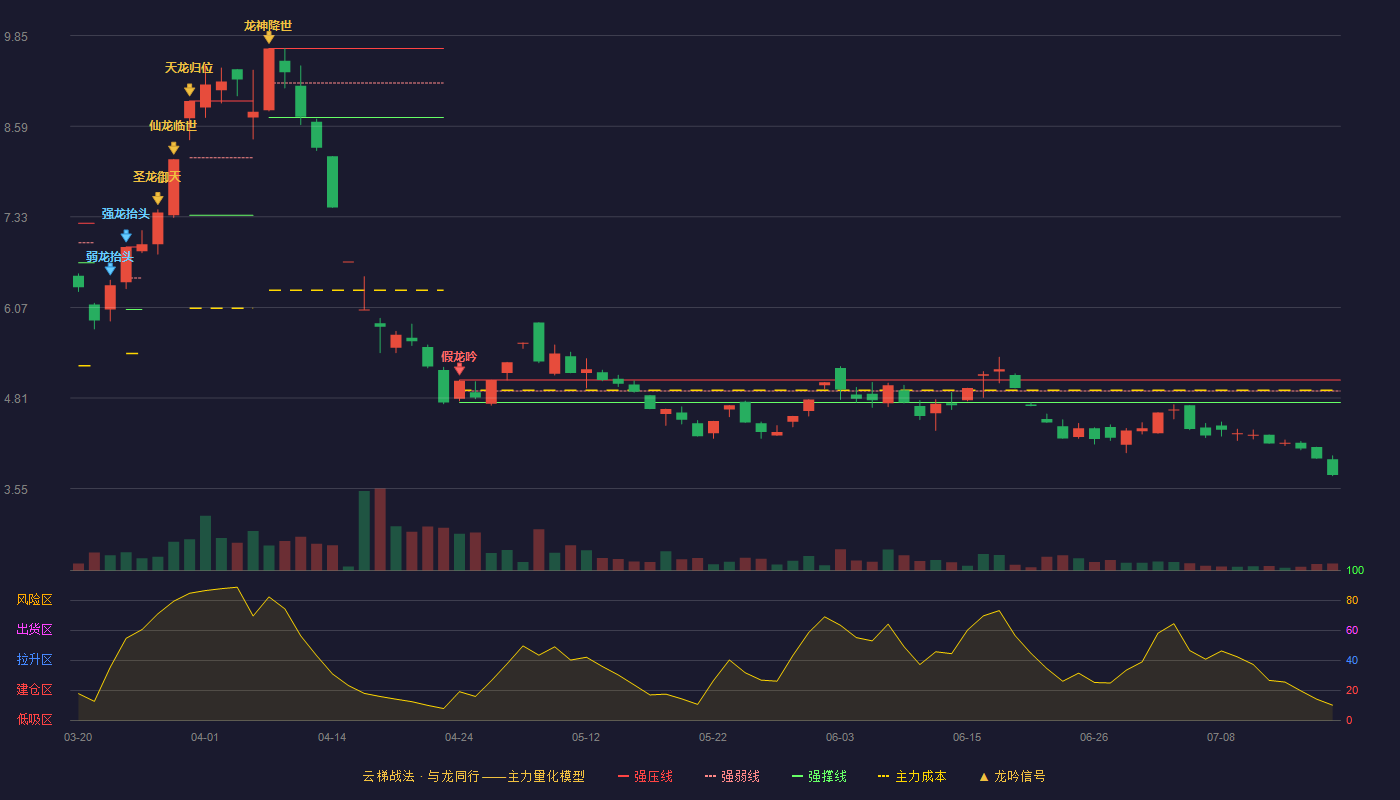The height and width of the screenshot is (800, 1400).
Task: Click the 7.33 price axis label
Action: coord(16,218)
